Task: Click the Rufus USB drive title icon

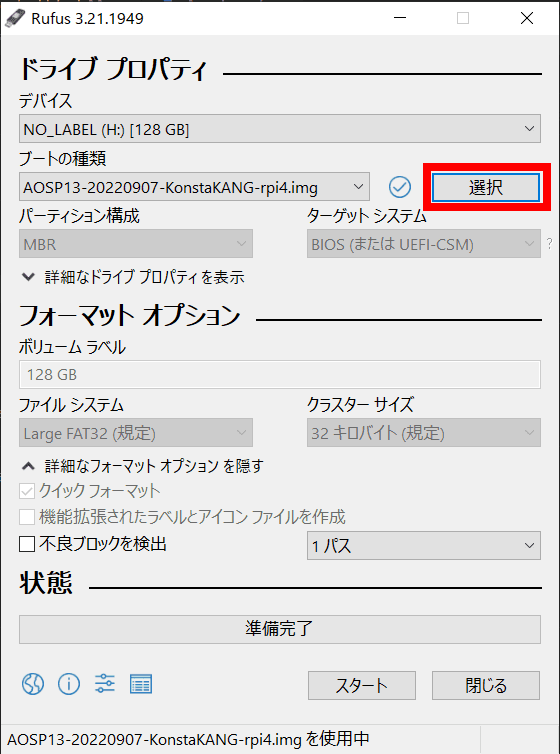Action: [15, 18]
